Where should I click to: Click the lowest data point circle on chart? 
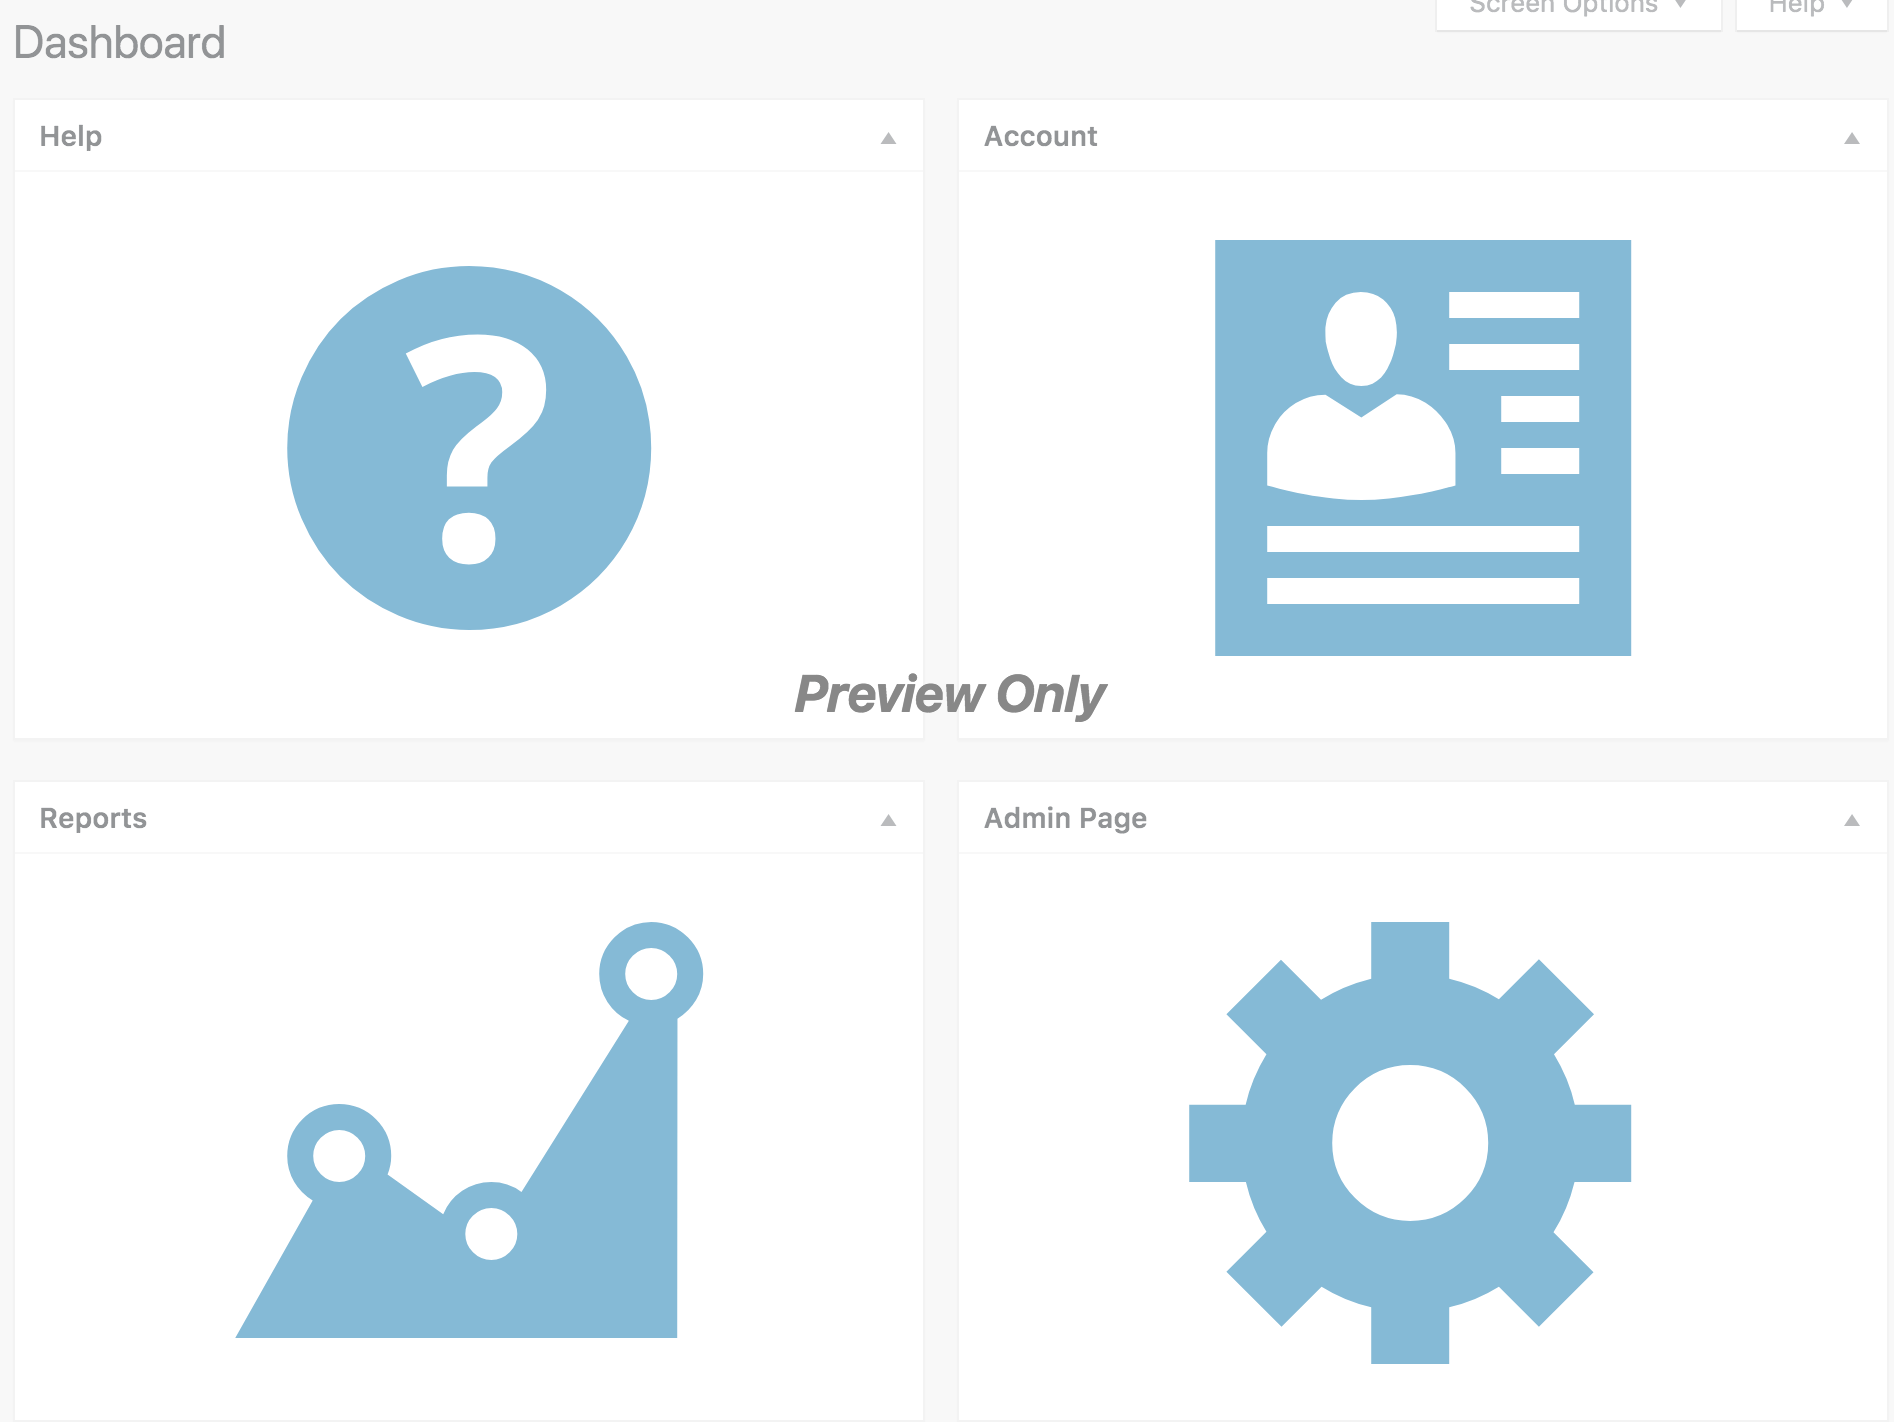tap(491, 1233)
